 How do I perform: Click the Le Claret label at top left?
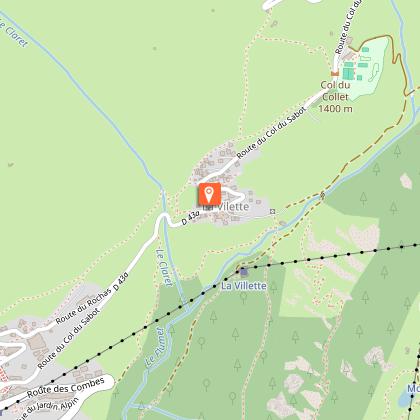pos(13,34)
